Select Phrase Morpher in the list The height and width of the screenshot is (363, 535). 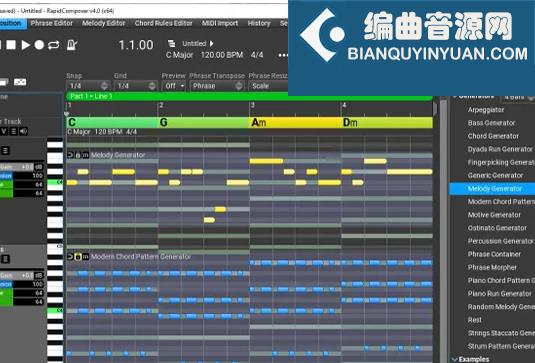[492, 267]
